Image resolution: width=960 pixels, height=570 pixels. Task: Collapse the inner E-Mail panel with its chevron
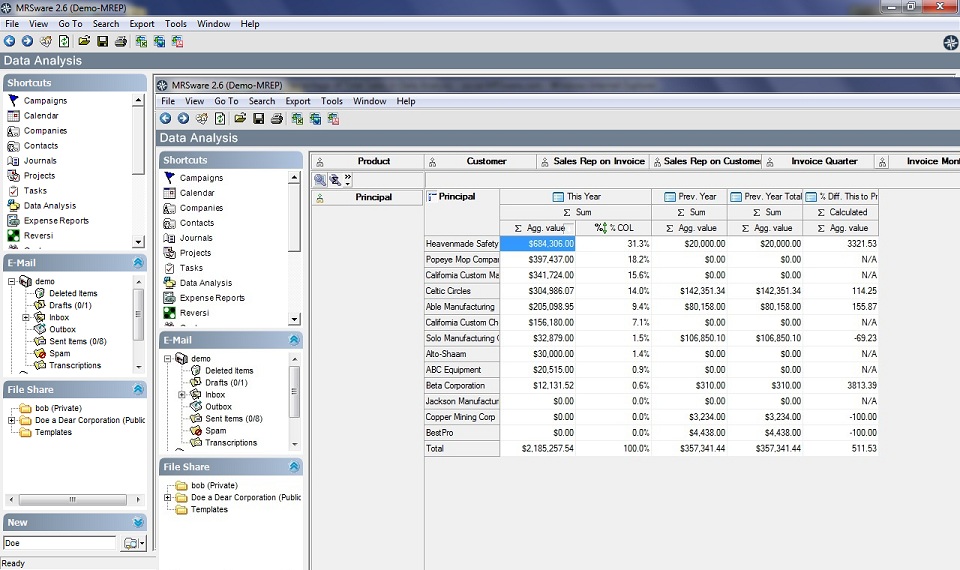294,340
